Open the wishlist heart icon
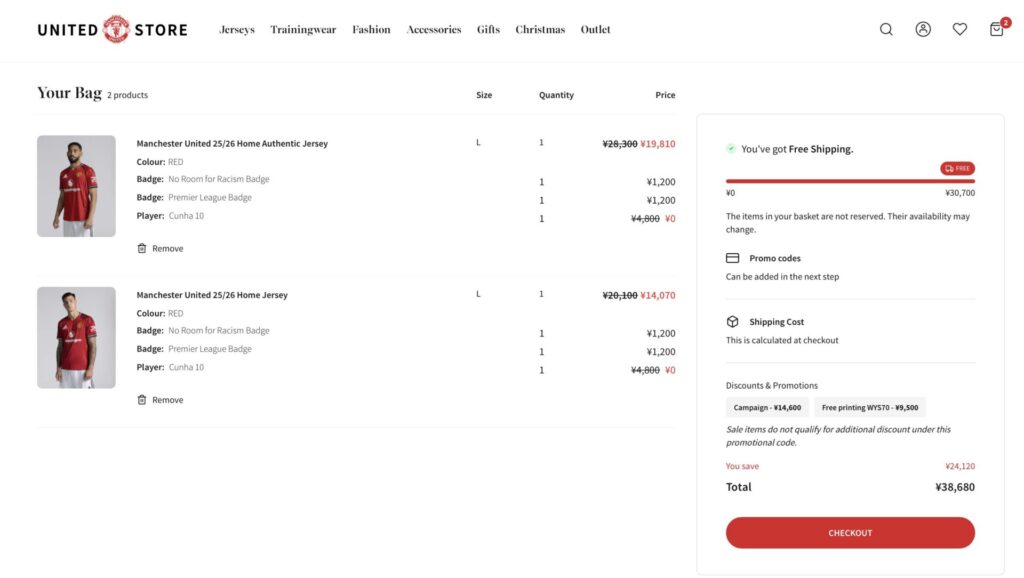This screenshot has height=578, width=1024. 960,29
